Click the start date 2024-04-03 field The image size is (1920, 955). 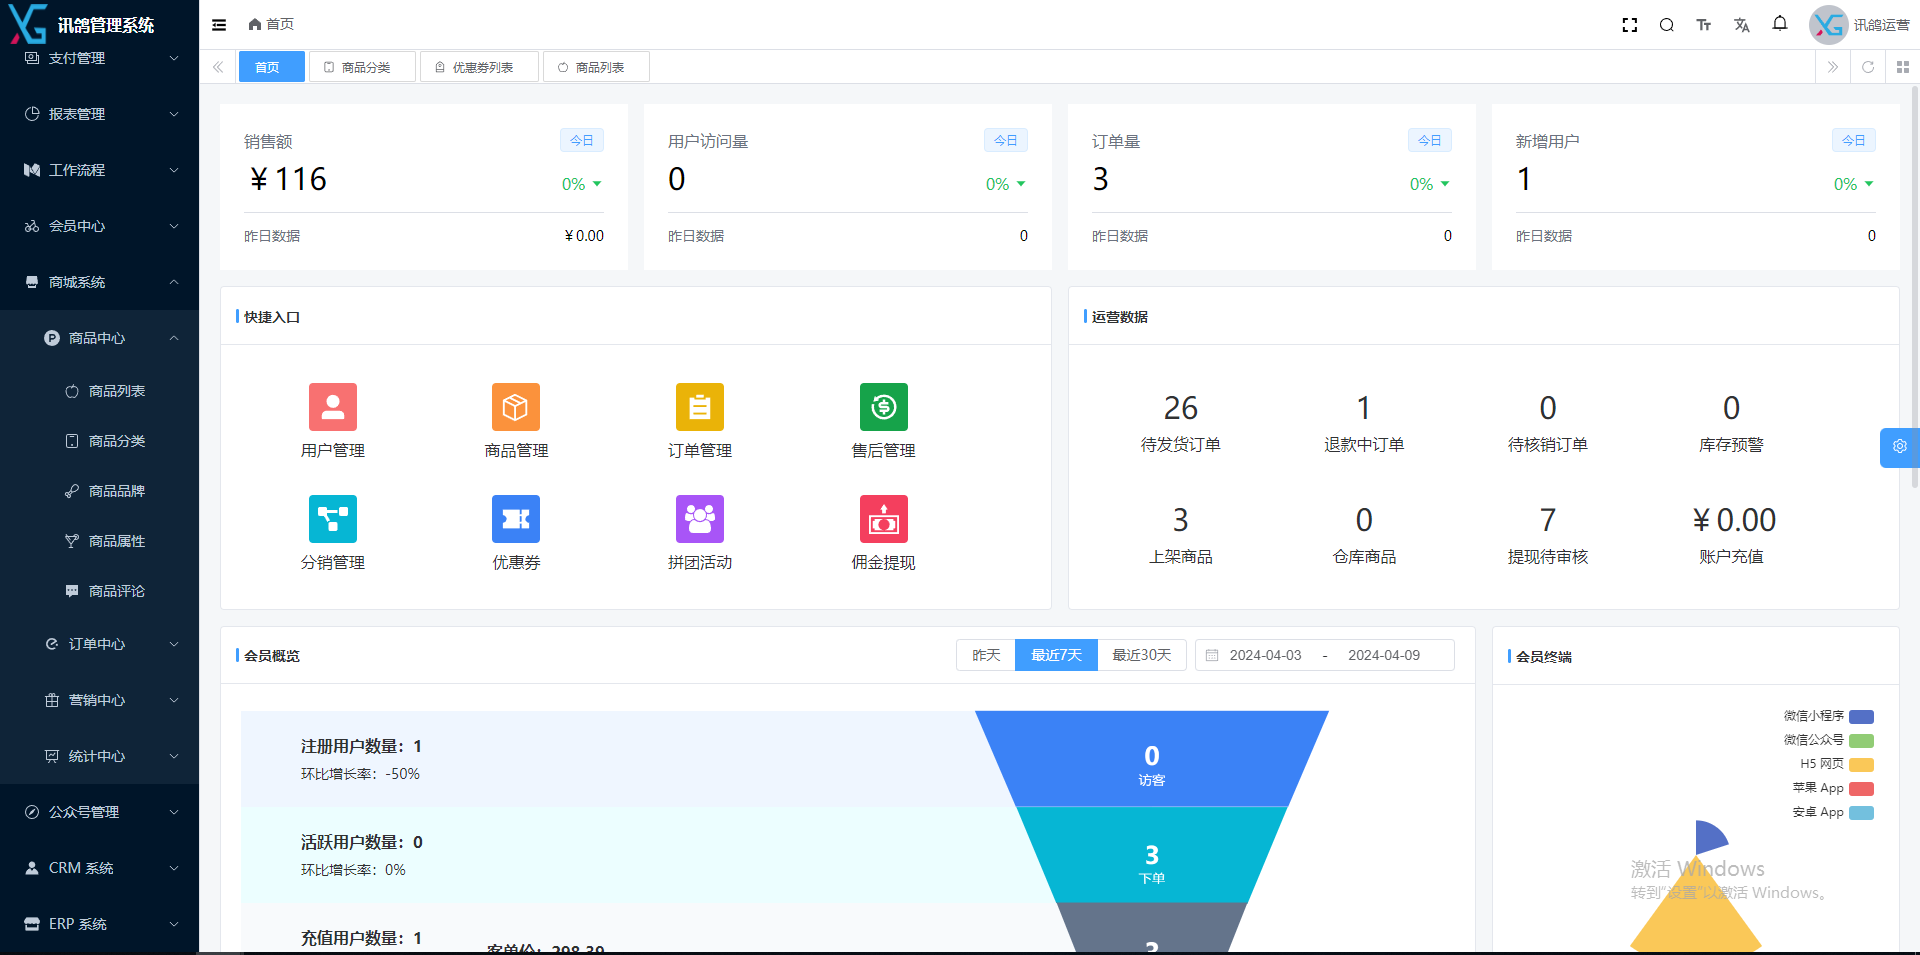pyautogui.click(x=1266, y=655)
